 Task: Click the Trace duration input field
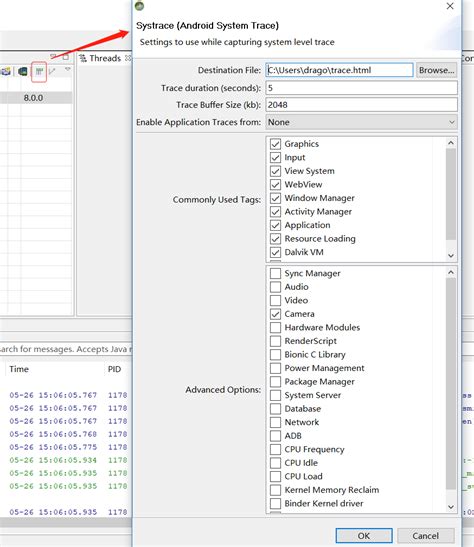(361, 88)
